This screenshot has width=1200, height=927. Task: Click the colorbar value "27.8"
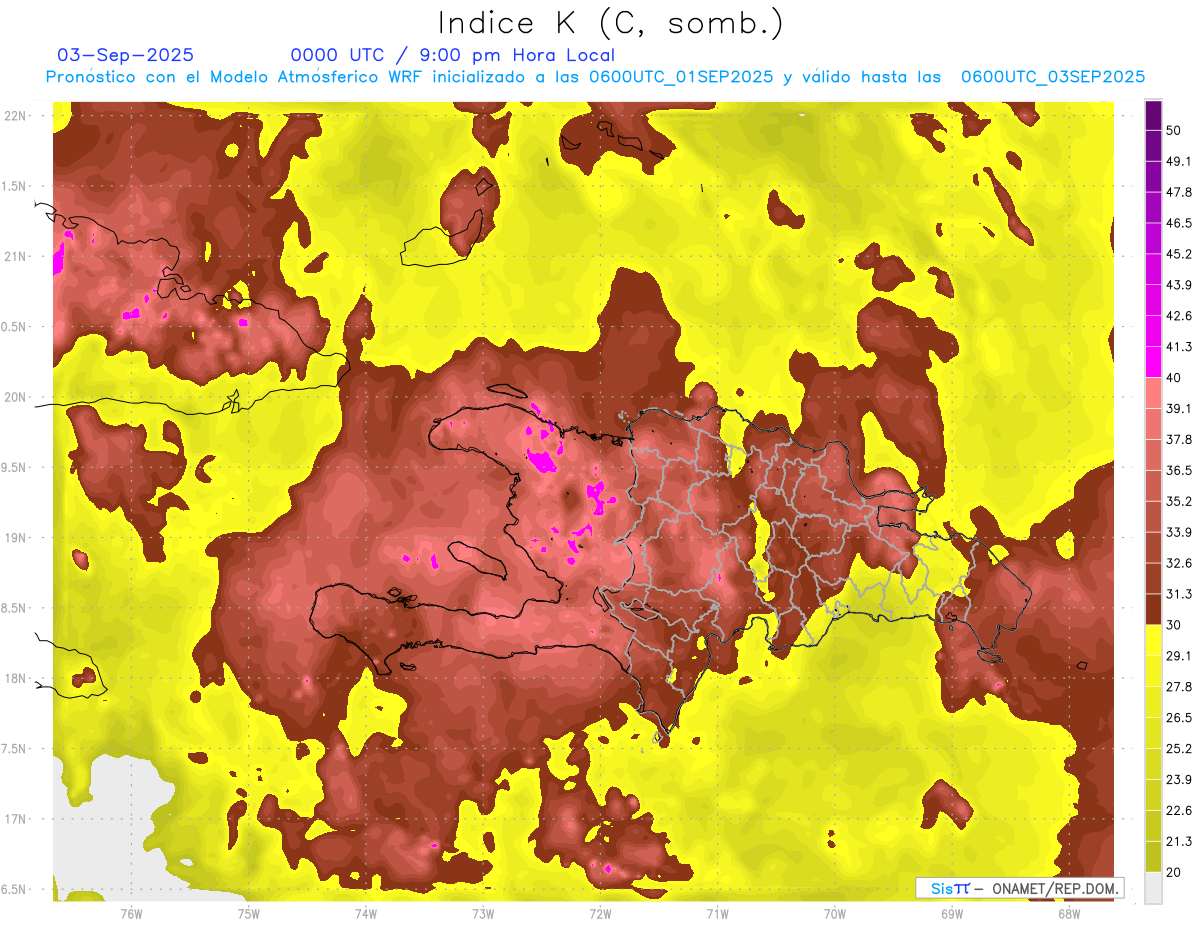coord(1179,686)
